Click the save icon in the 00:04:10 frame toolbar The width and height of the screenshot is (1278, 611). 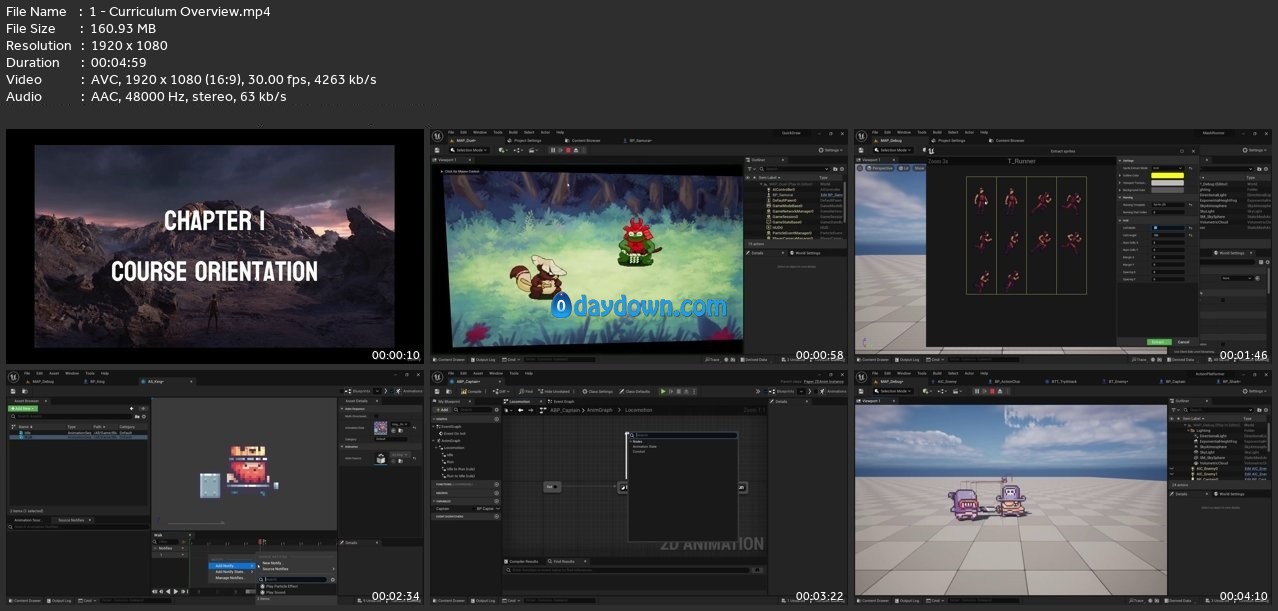[863, 391]
